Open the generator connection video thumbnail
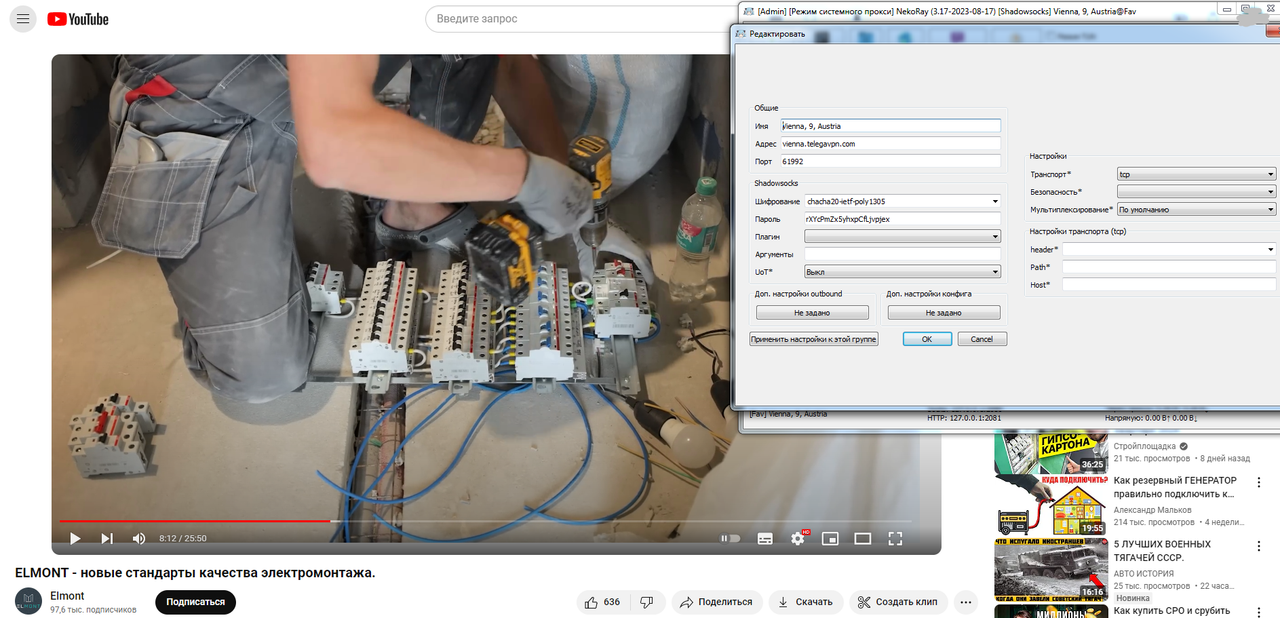The height and width of the screenshot is (618, 1280). (x=1050, y=506)
